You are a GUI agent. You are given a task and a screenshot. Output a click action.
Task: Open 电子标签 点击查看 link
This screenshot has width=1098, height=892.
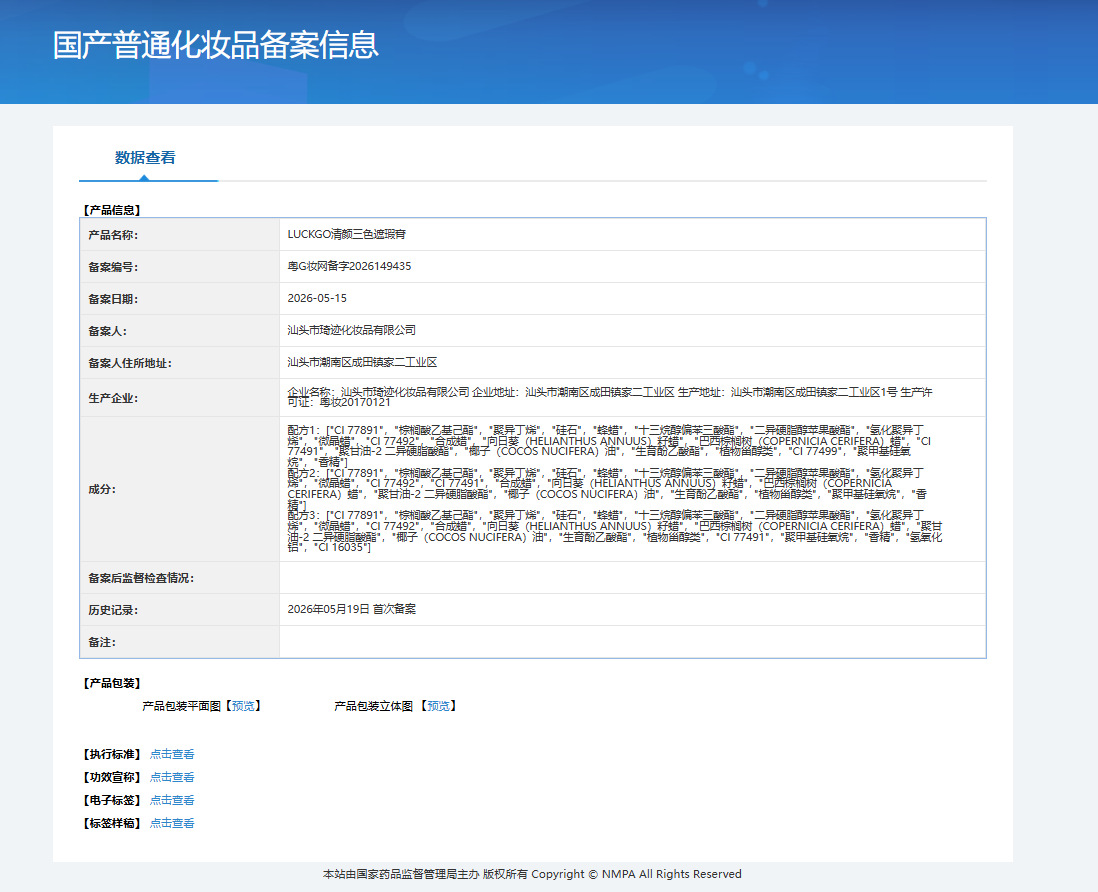pos(172,800)
